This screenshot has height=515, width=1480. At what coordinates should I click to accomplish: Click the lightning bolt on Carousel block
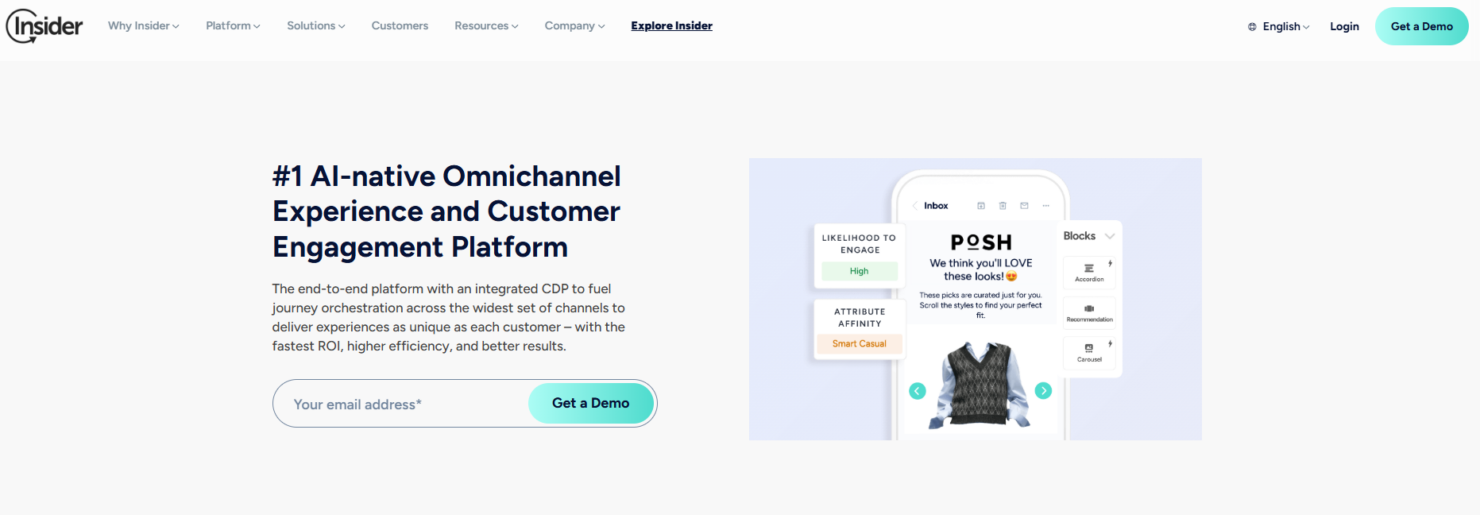[1110, 344]
